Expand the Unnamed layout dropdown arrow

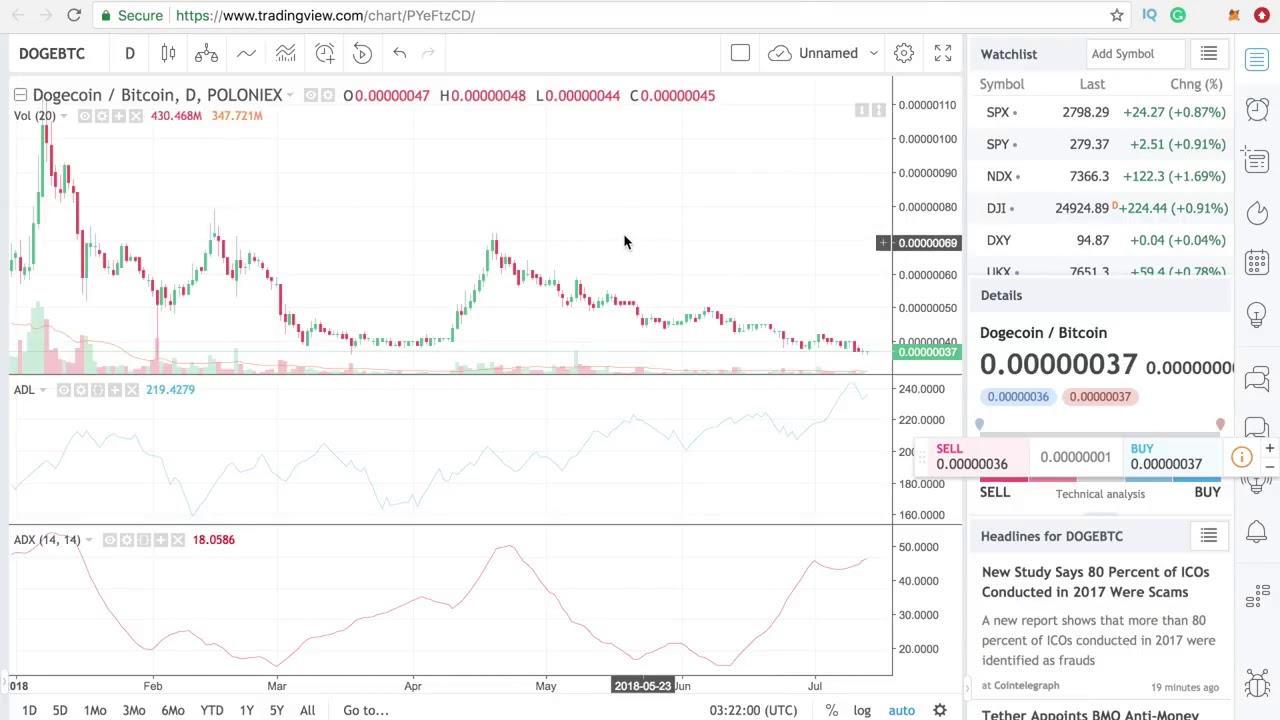(x=873, y=53)
